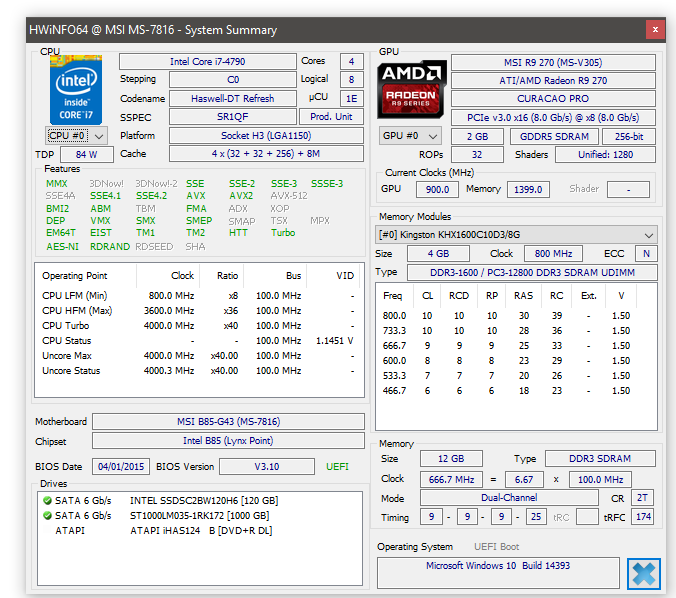Click the green UEFI label
Viewport: 676px width, 598px height.
(338, 467)
